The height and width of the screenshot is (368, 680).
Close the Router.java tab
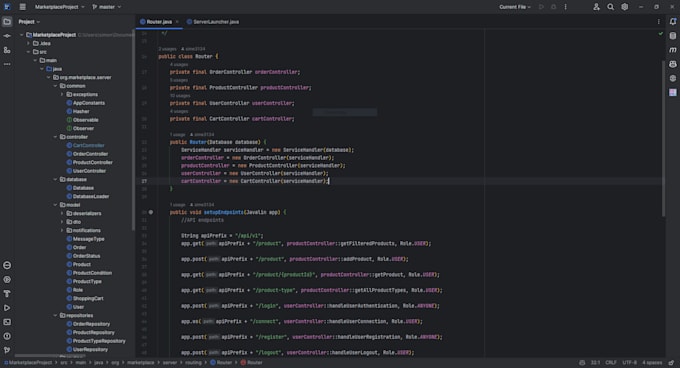177,22
